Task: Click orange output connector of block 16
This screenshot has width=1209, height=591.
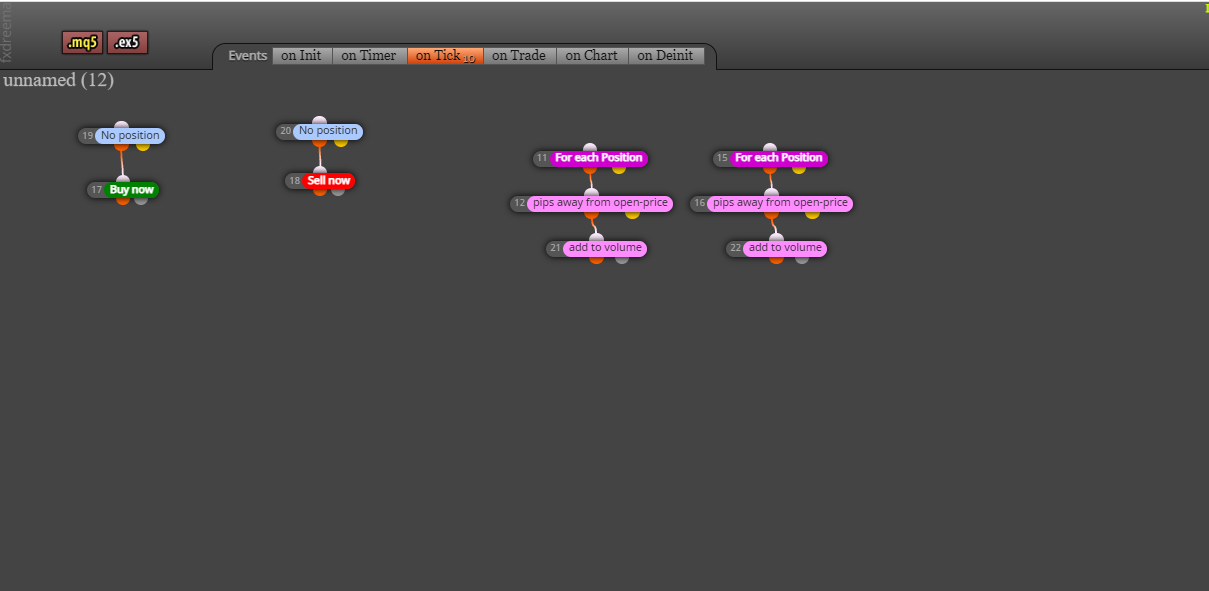Action: [771, 213]
